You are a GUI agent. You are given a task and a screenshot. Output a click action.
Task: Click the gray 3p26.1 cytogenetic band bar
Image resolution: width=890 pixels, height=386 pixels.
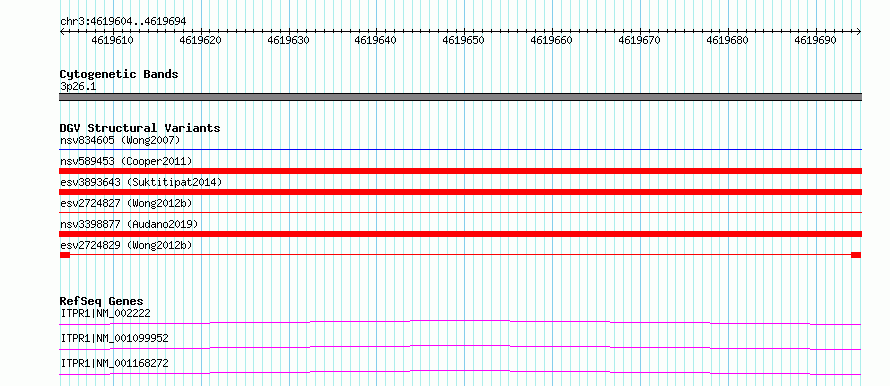(460, 97)
